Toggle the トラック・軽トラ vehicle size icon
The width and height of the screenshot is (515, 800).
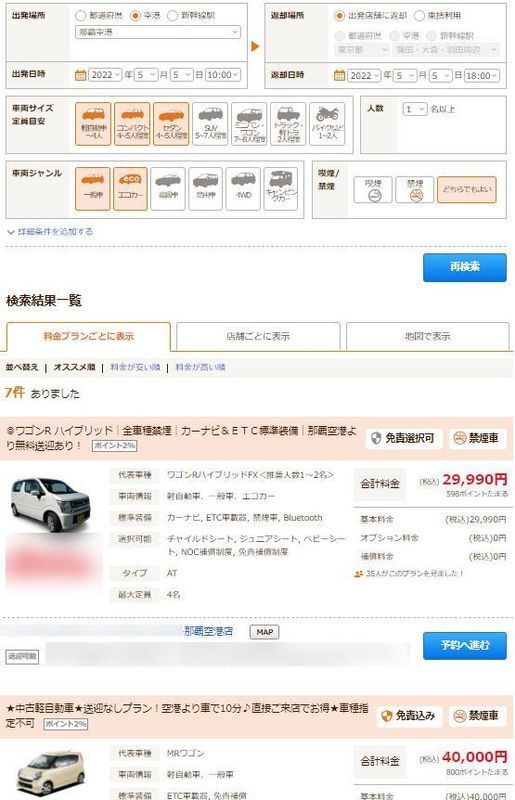click(288, 124)
